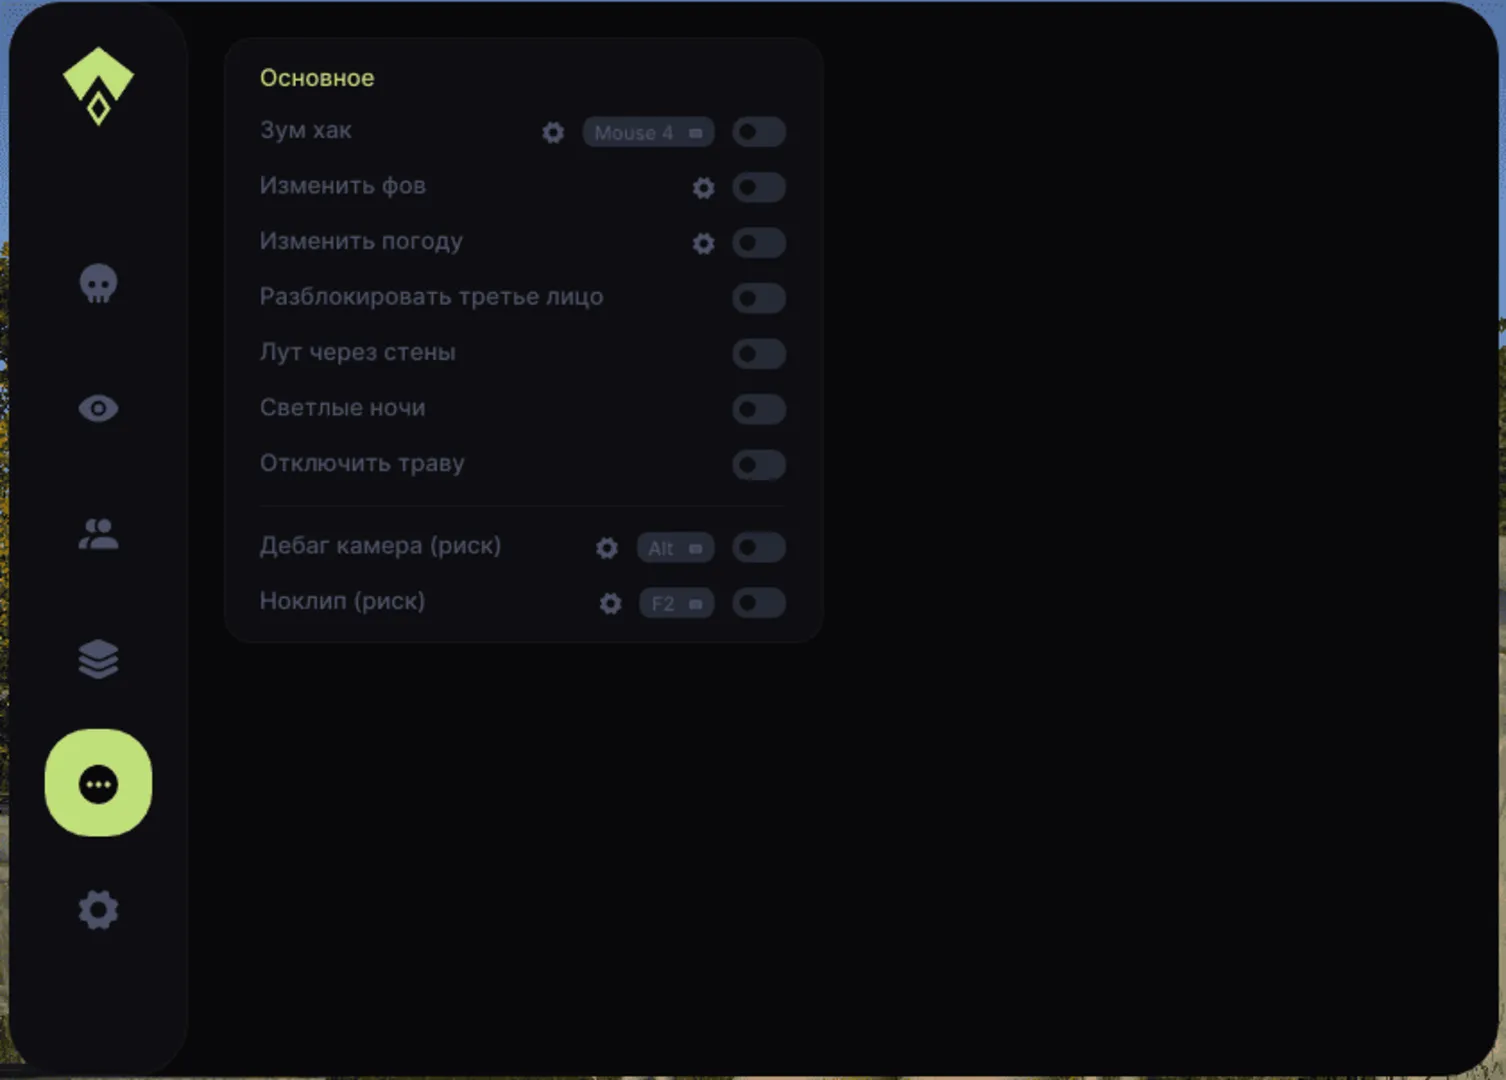Open gear settings for Ноклип (риск)
Image resolution: width=1506 pixels, height=1080 pixels.
tap(610, 604)
